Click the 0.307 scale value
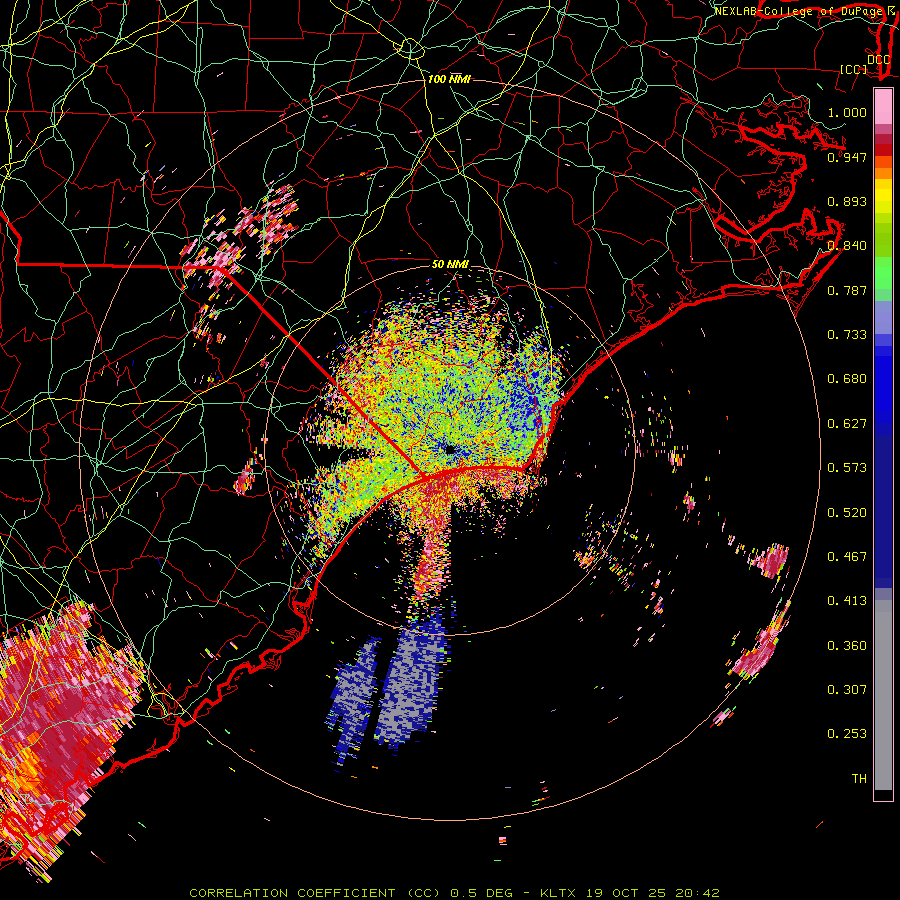The image size is (900, 900). 847,690
